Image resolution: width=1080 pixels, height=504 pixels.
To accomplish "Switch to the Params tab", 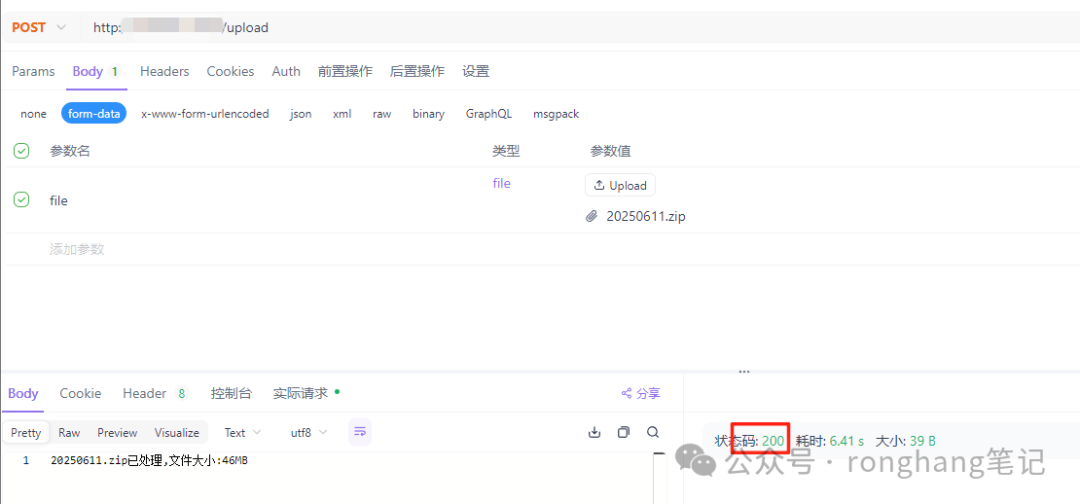I will [x=33, y=71].
